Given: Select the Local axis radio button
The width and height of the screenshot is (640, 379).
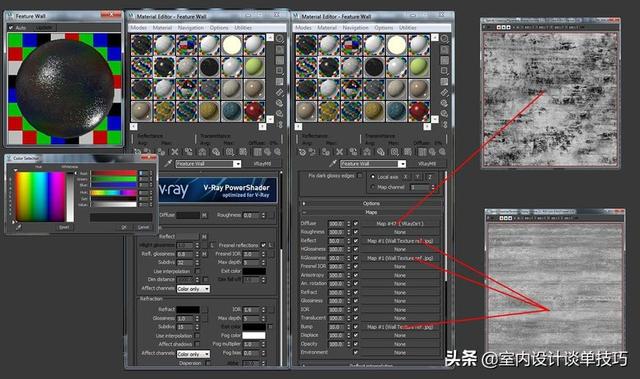Looking at the screenshot, I should tap(372, 177).
